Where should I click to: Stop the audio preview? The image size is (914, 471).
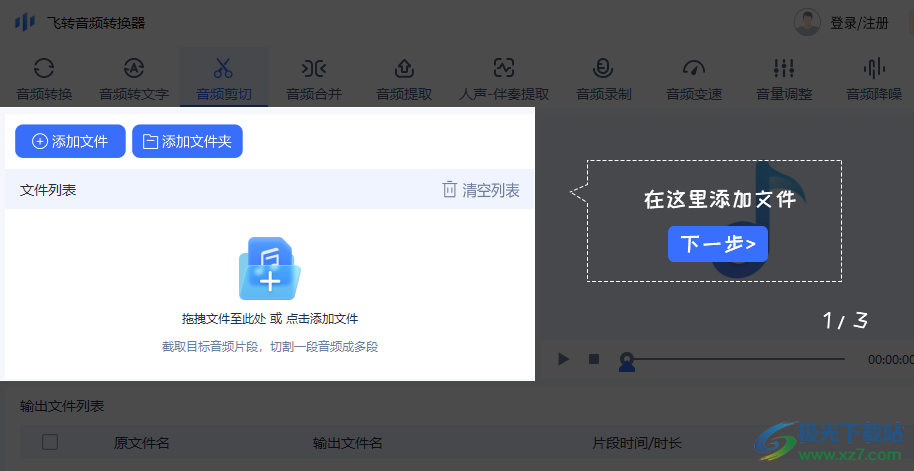[594, 359]
